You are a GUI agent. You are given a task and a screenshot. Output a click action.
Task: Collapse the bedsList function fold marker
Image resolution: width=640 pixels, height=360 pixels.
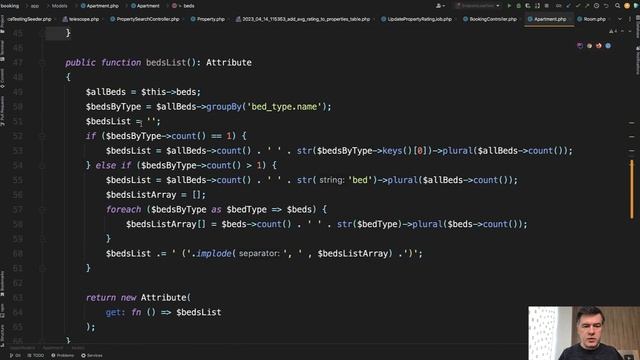click(x=42, y=62)
